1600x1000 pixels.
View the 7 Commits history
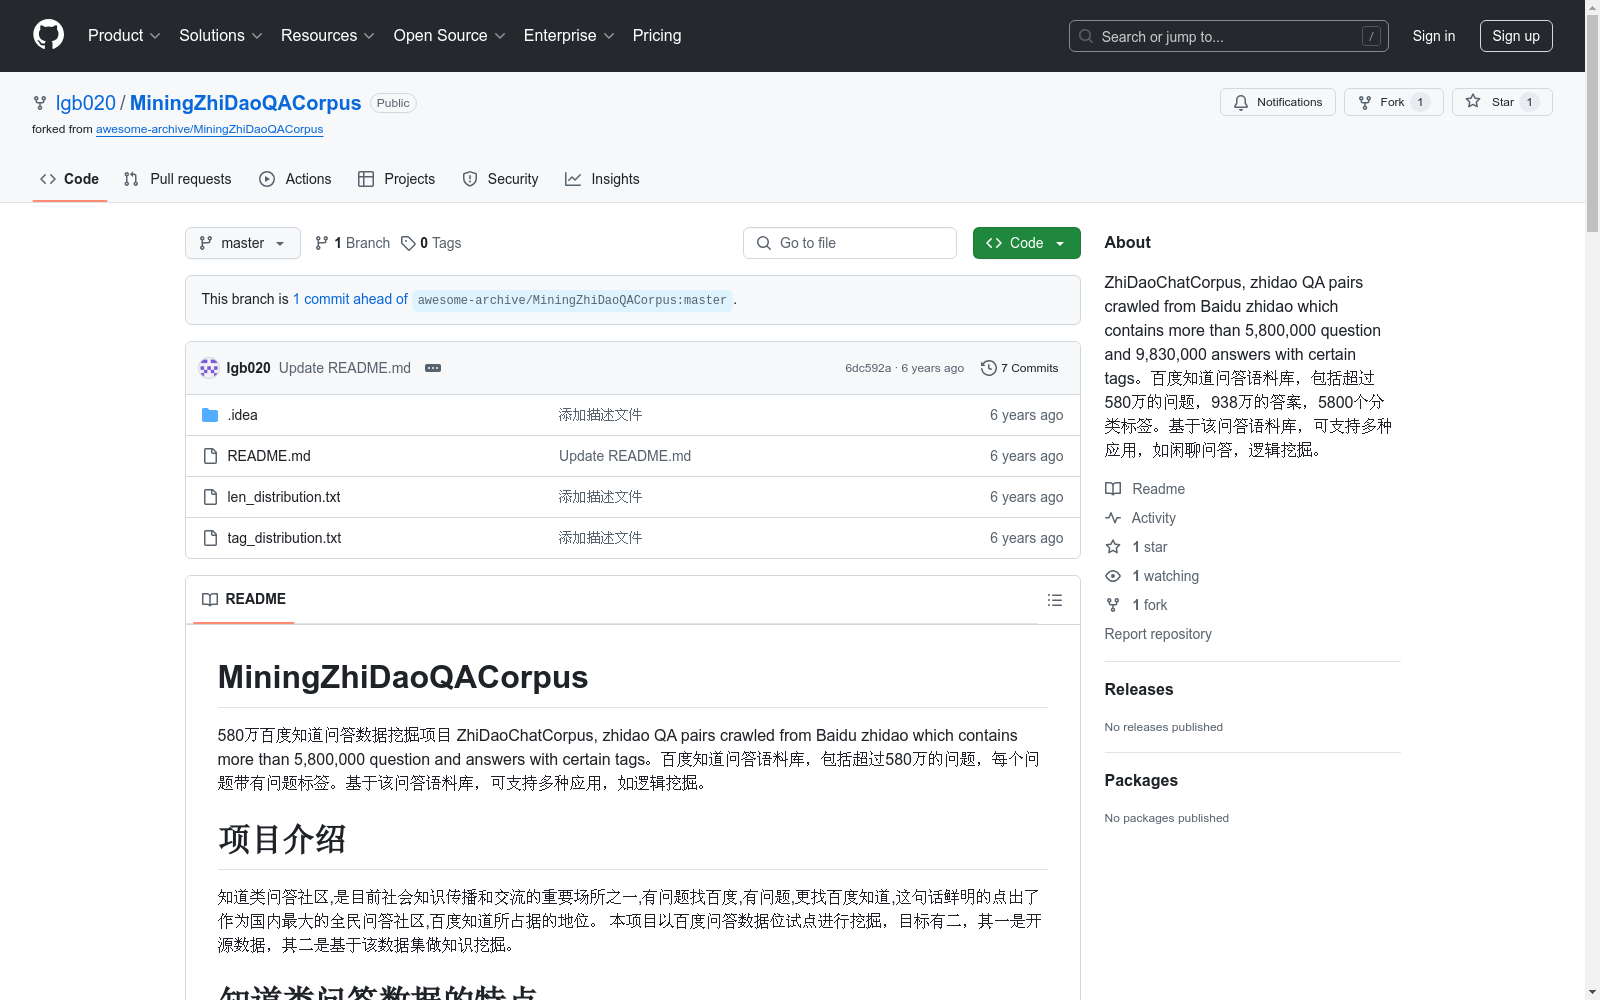coord(1019,368)
